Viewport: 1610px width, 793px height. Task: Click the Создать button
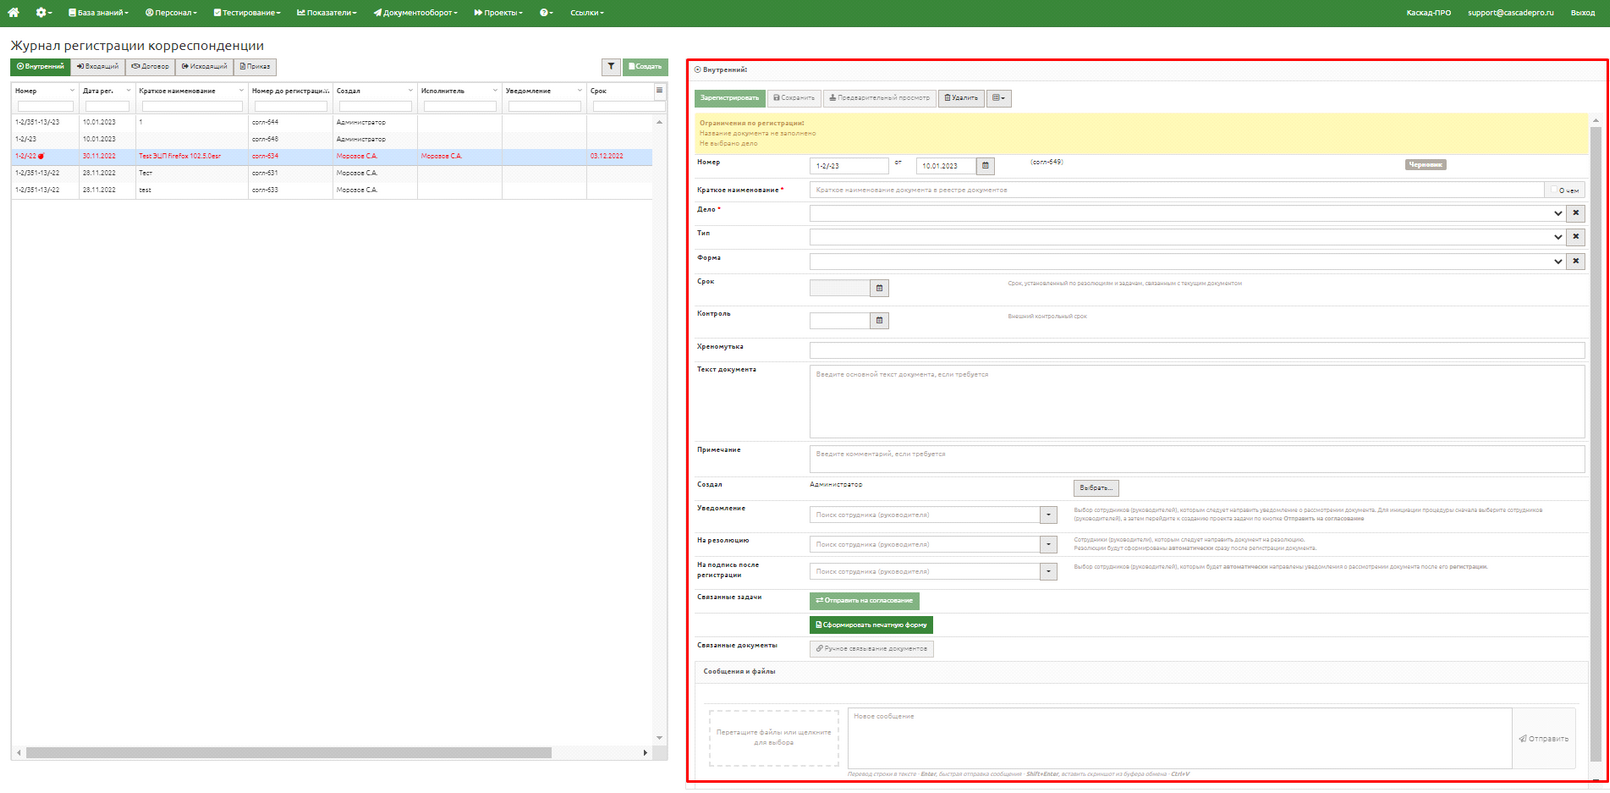tap(645, 67)
